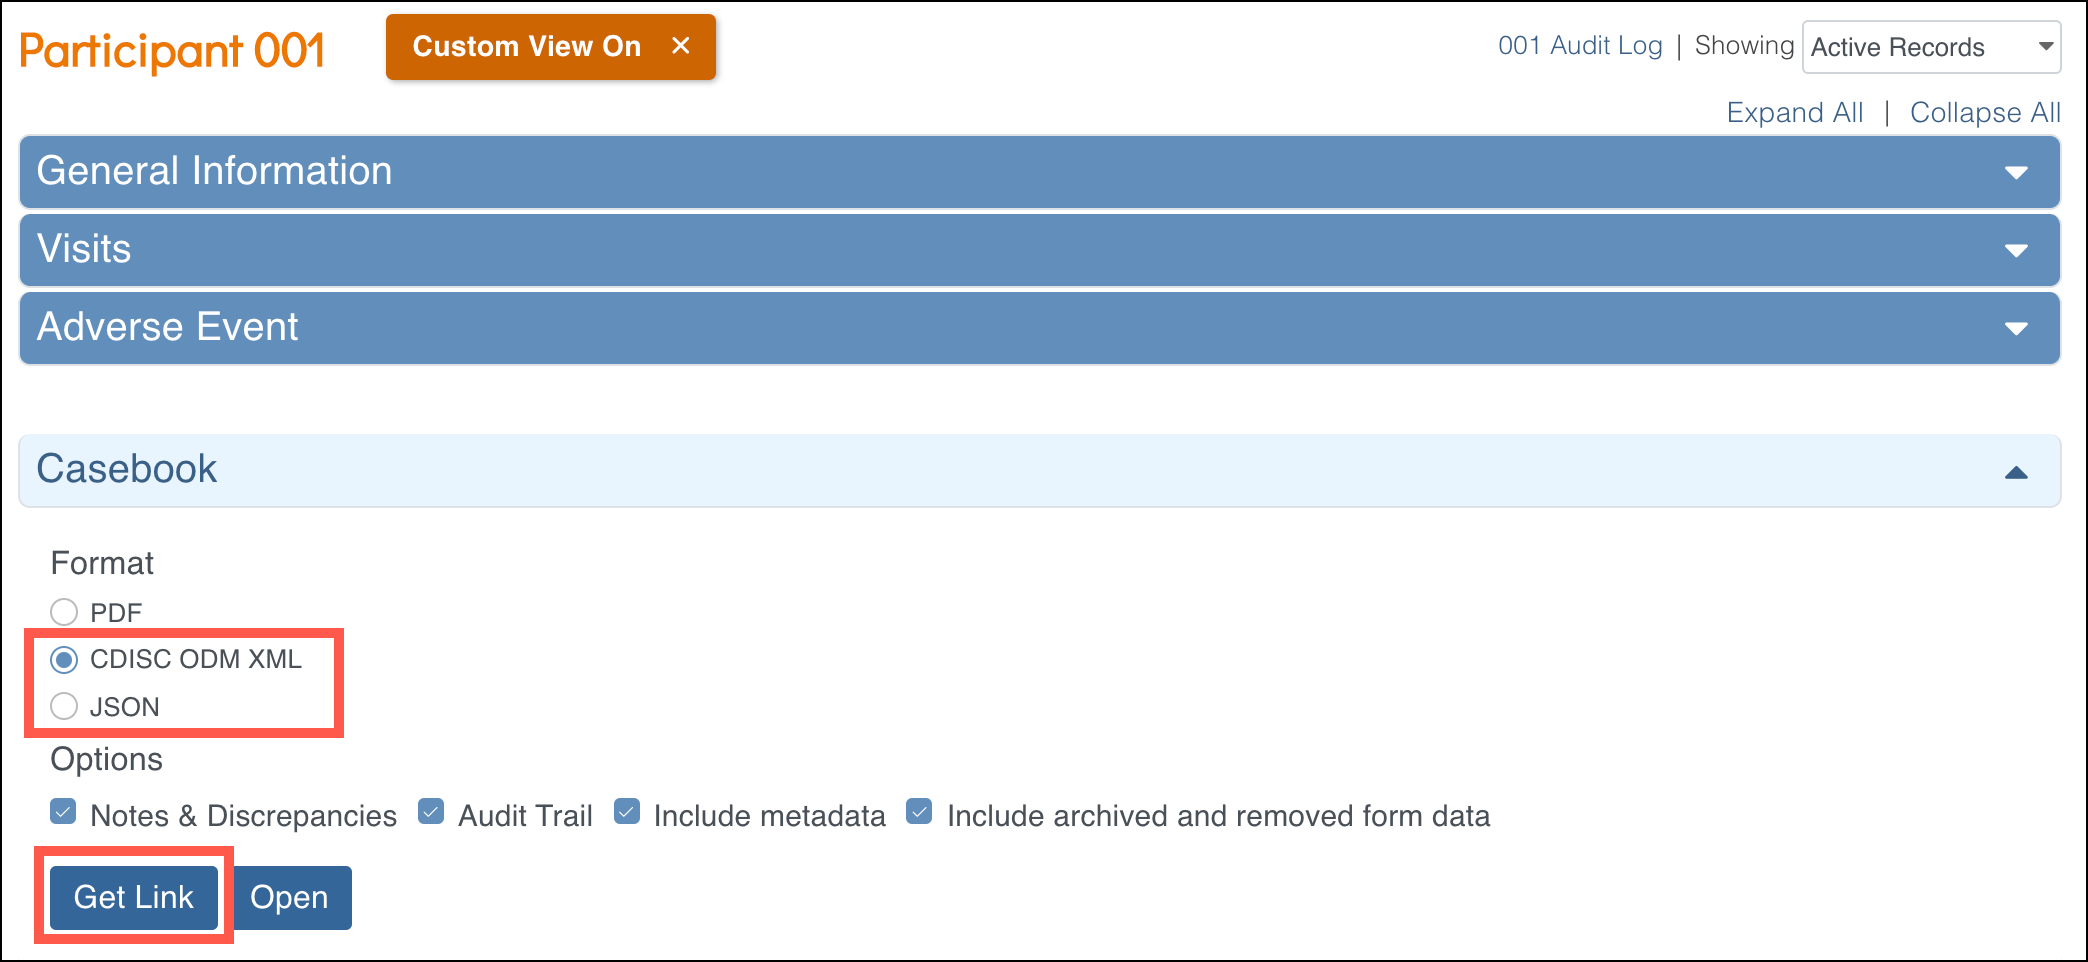Viewport: 2088px width, 962px height.
Task: Uncheck Notes & Discrepancies option
Action: click(62, 812)
